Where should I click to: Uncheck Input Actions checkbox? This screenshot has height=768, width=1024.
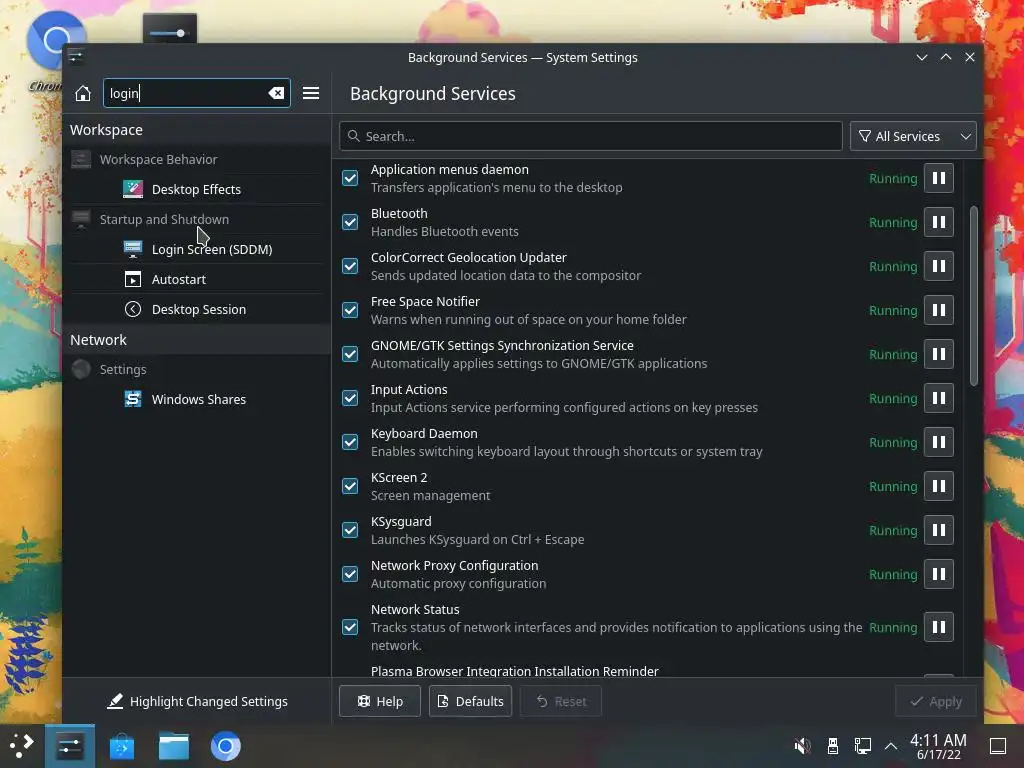click(350, 398)
